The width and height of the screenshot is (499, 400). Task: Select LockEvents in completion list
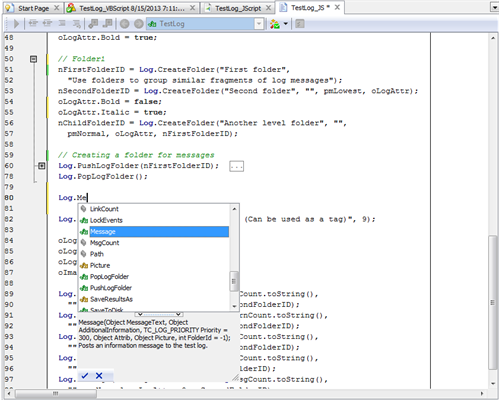pos(106,220)
